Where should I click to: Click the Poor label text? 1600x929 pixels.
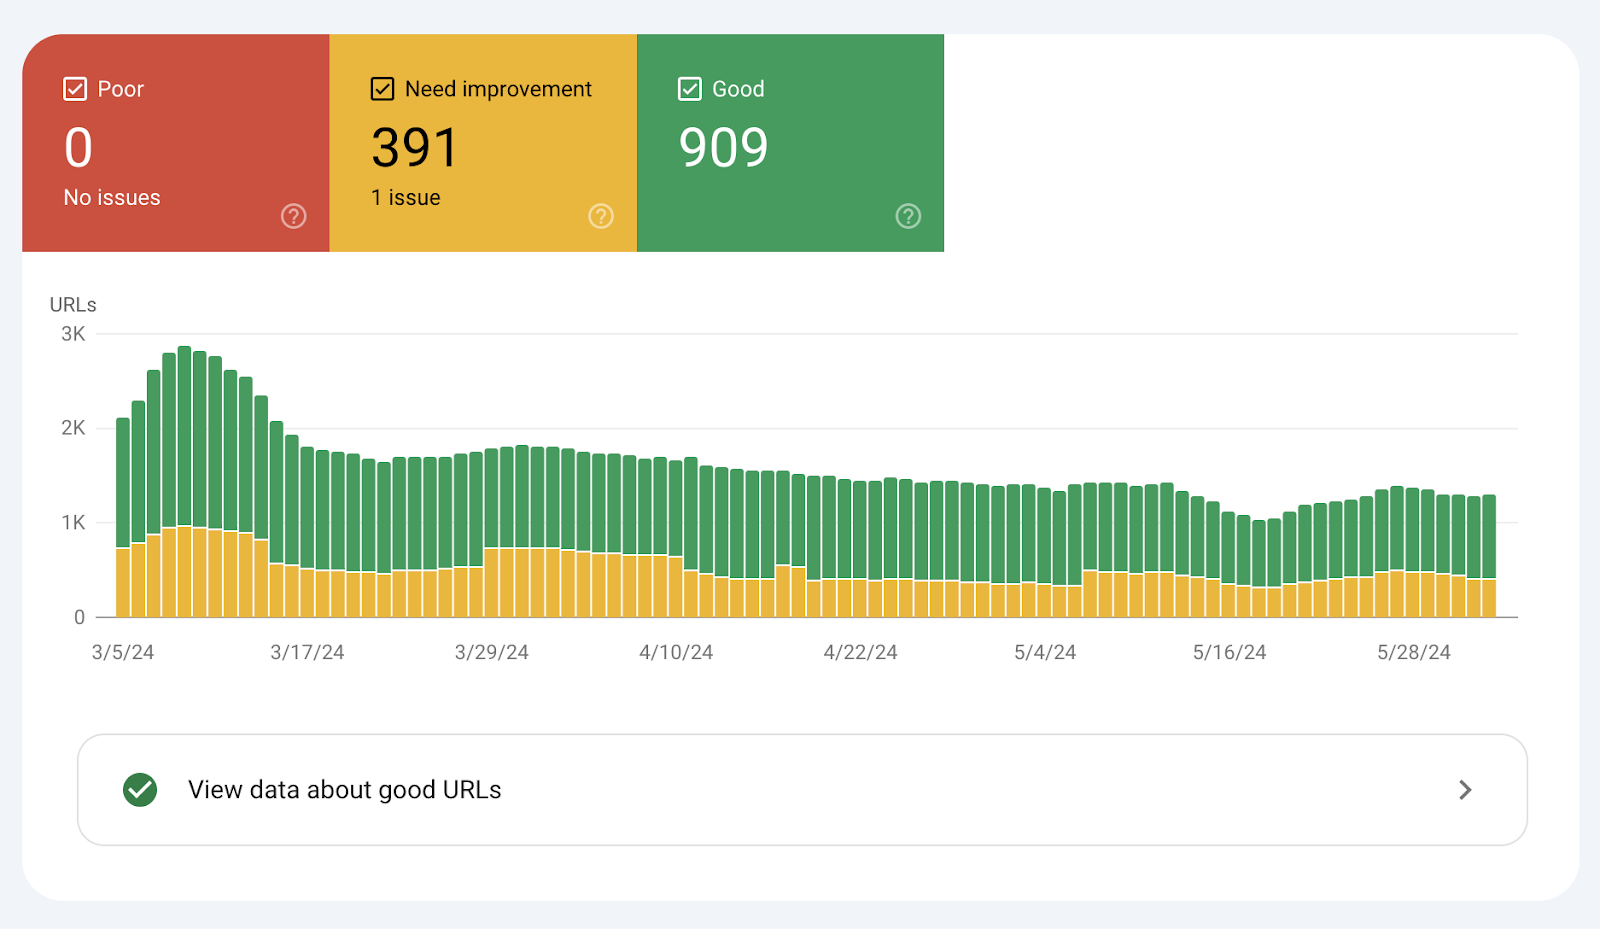coord(121,89)
